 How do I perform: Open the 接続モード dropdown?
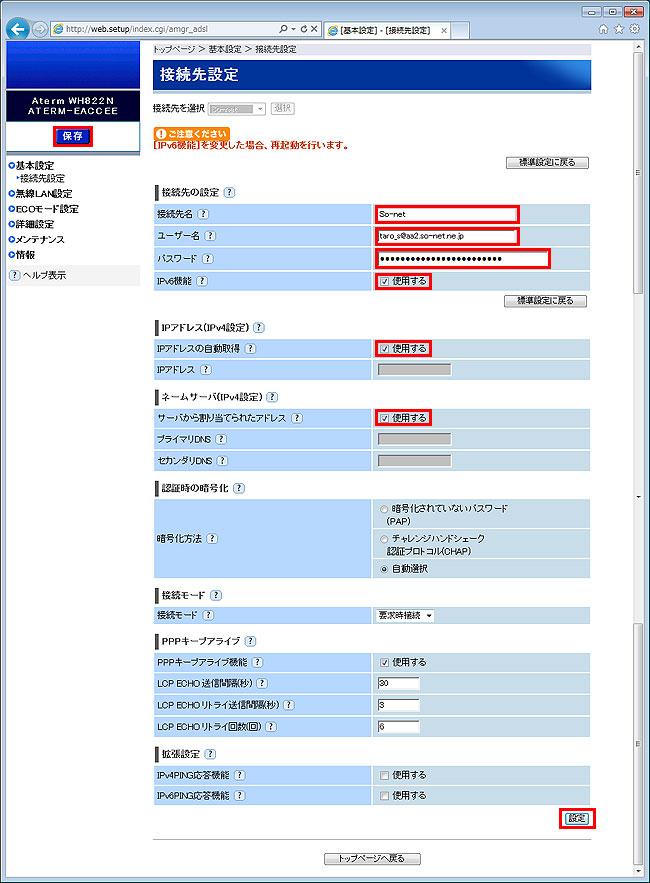(x=405, y=615)
